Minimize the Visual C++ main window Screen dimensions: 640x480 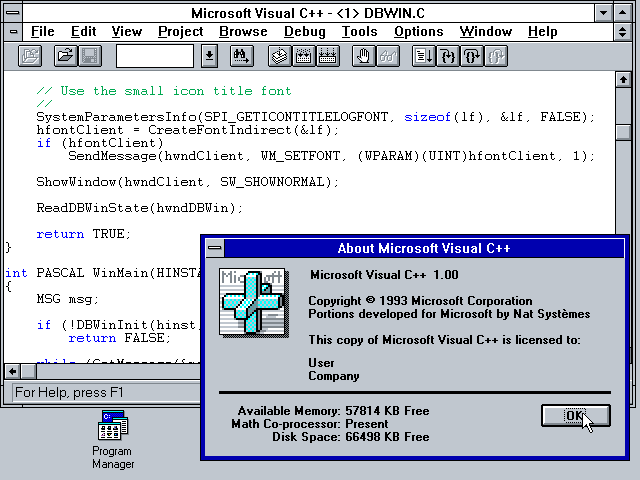(x=603, y=13)
